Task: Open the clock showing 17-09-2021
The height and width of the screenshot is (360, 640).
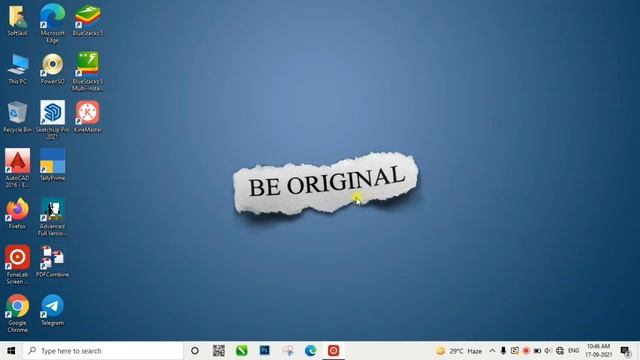Action: tap(598, 351)
